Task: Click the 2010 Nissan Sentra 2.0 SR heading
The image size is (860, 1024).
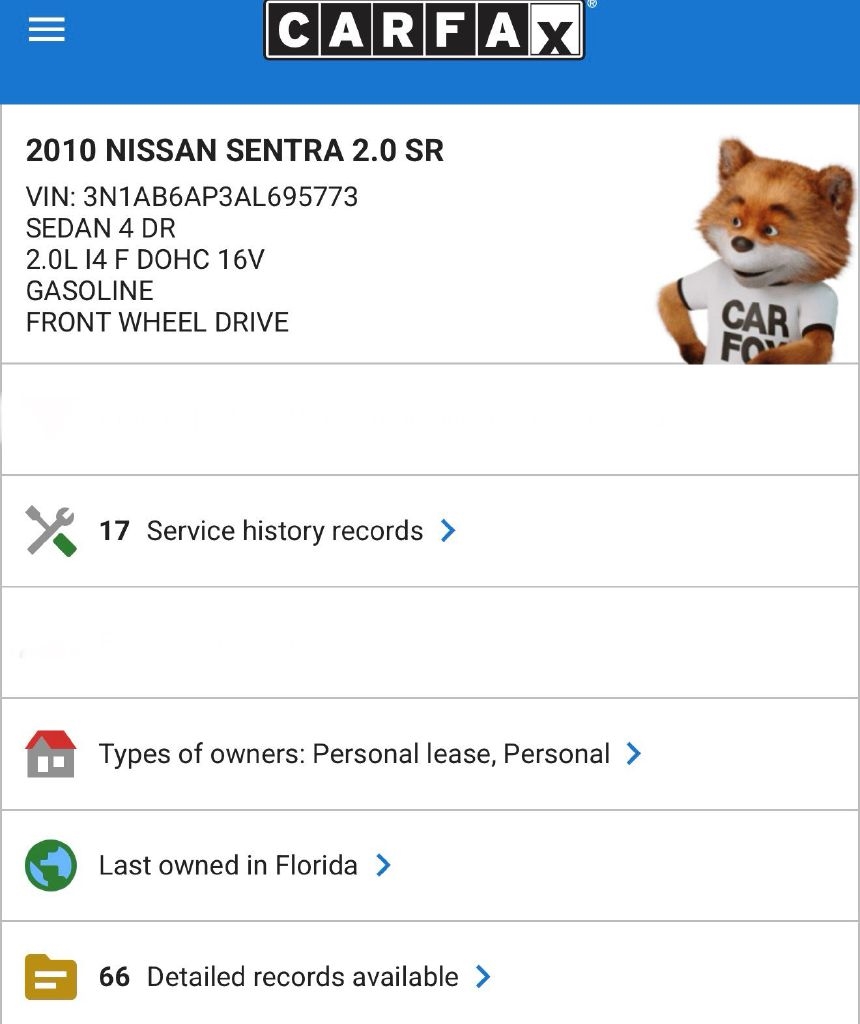Action: 235,151
